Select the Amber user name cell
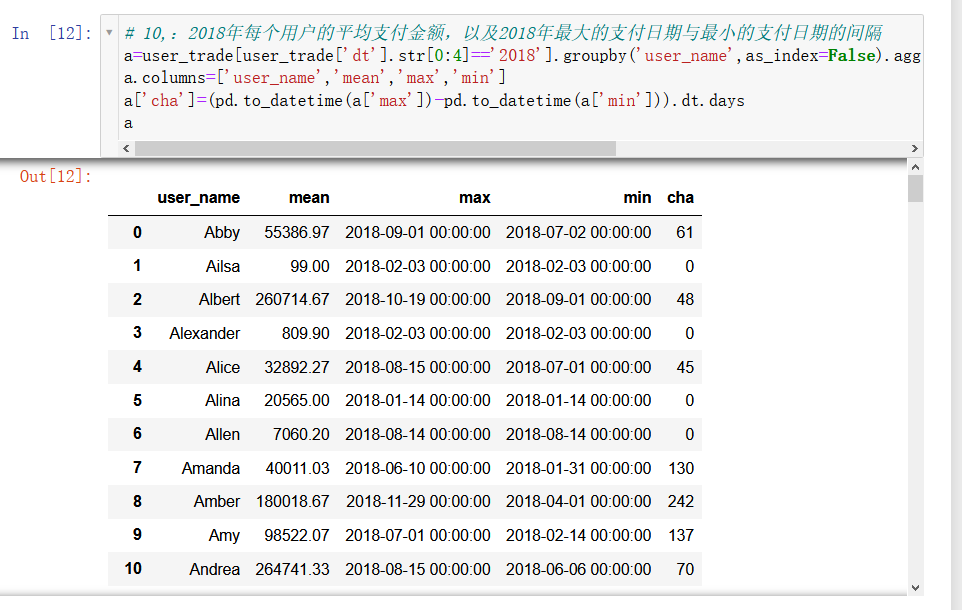 217,501
